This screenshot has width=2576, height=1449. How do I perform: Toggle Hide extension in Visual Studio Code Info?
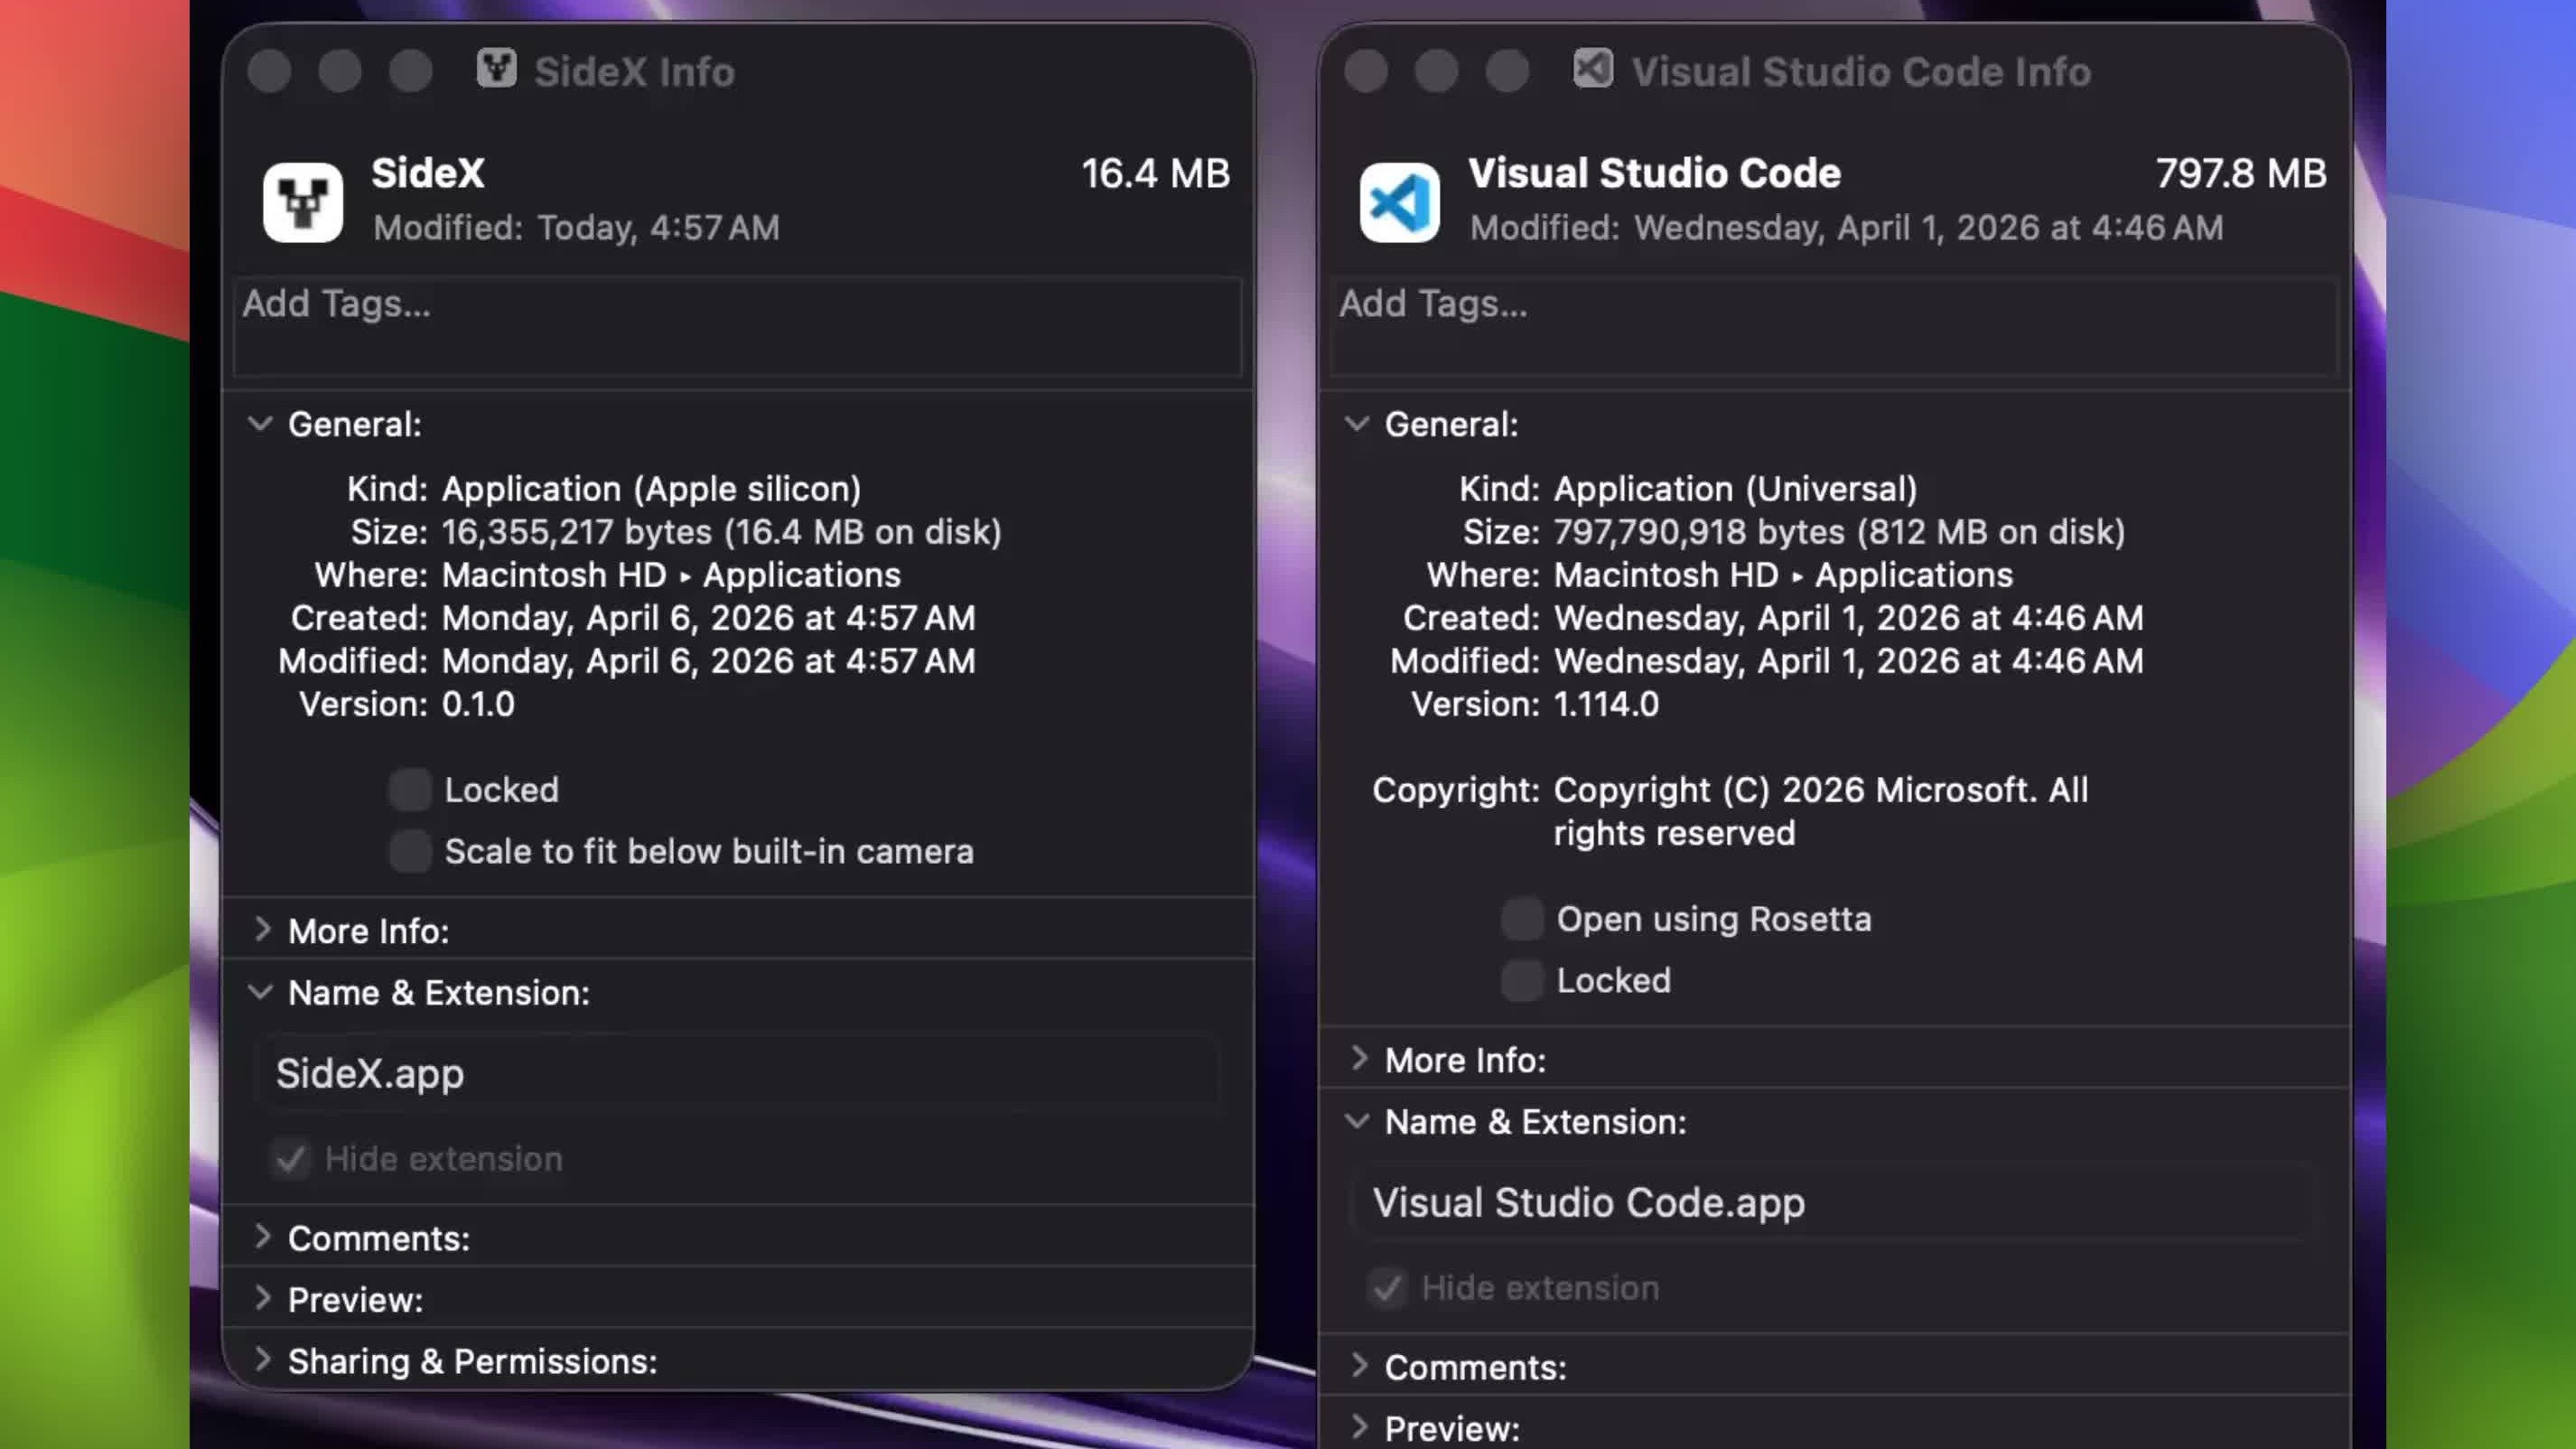pyautogui.click(x=1387, y=1287)
